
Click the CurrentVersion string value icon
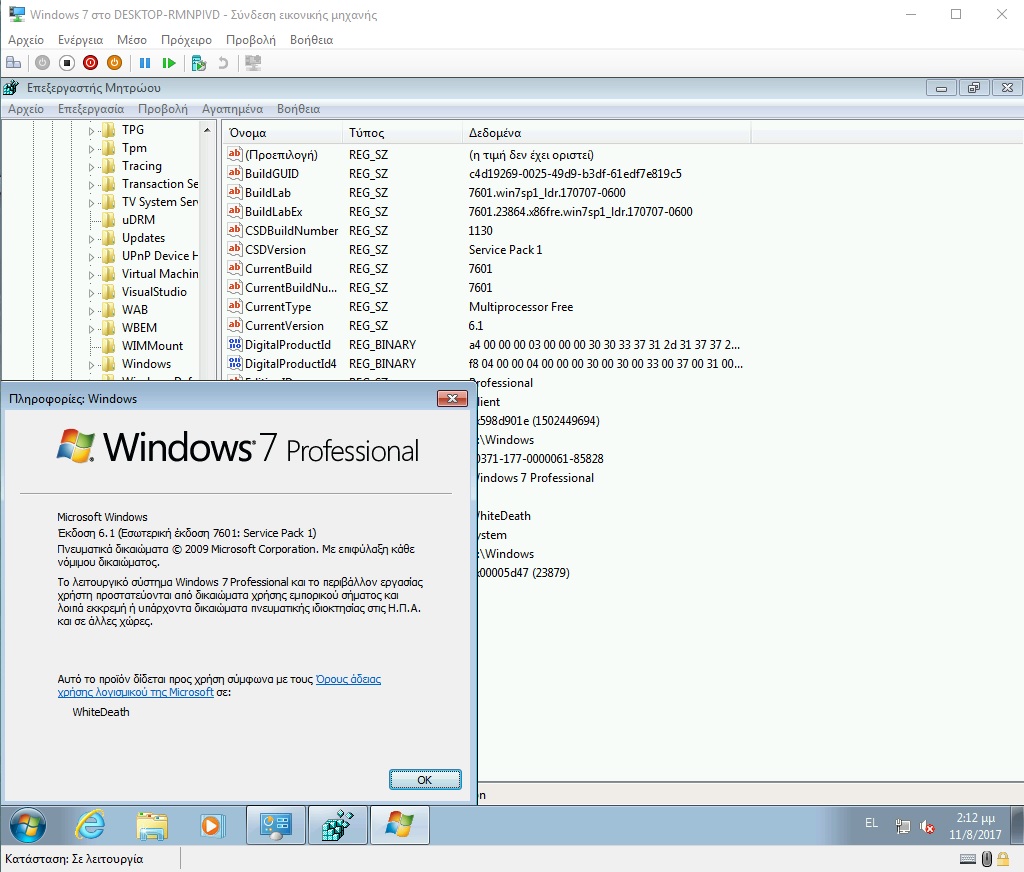point(234,325)
